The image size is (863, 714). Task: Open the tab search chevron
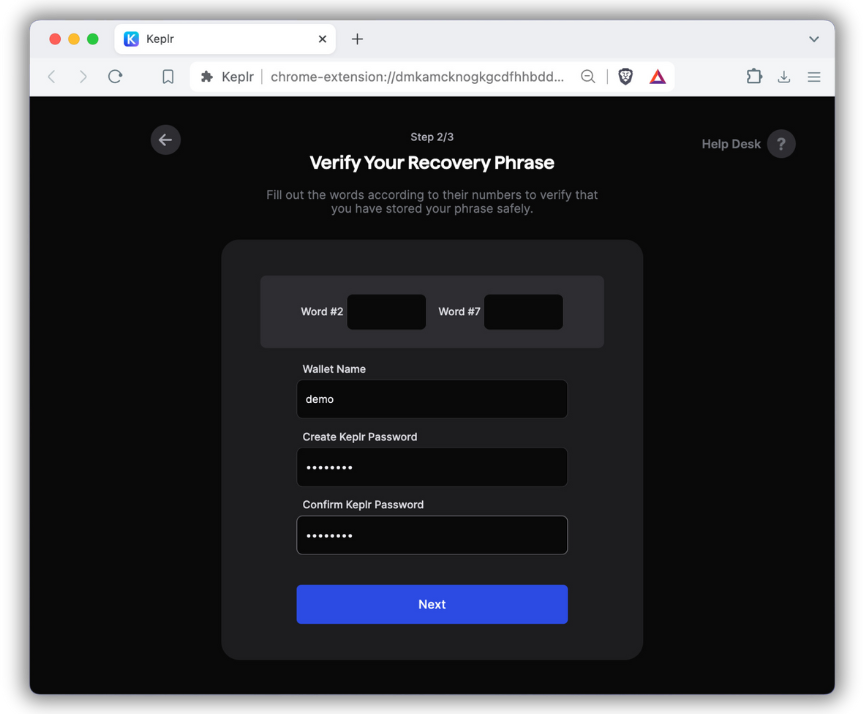click(813, 38)
